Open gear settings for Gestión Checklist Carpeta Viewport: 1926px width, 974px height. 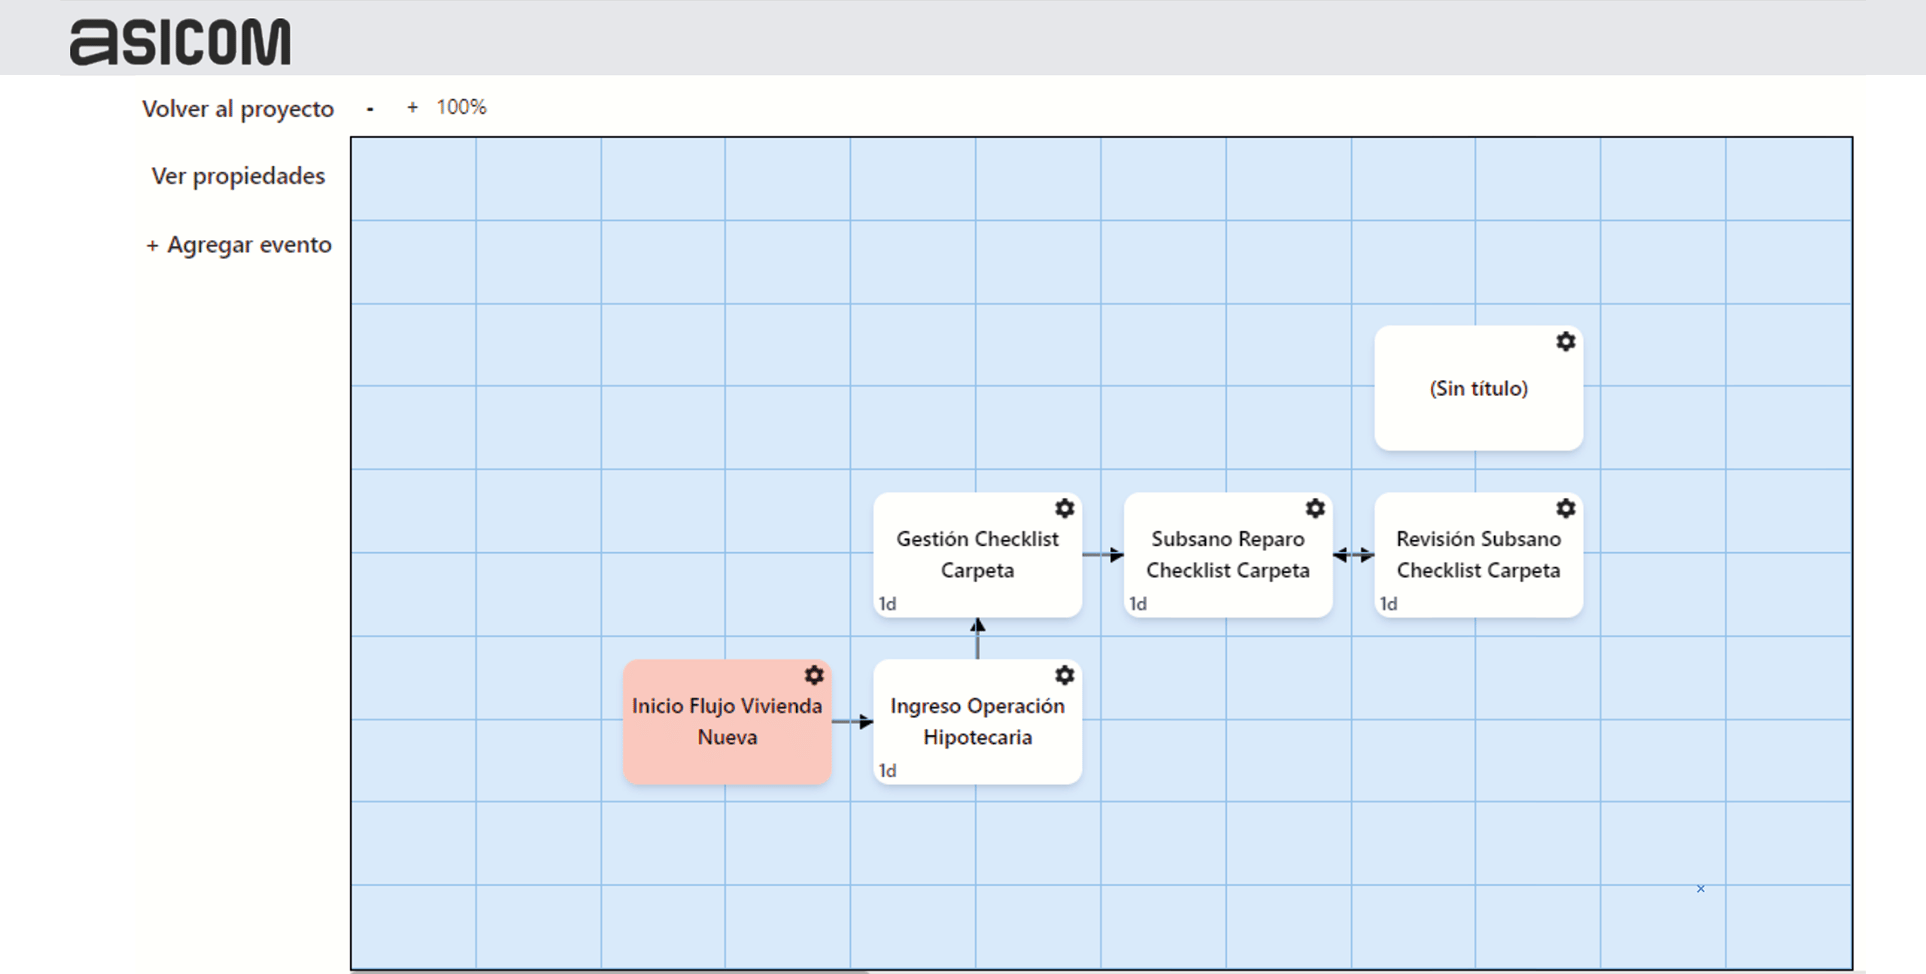[x=1064, y=509]
